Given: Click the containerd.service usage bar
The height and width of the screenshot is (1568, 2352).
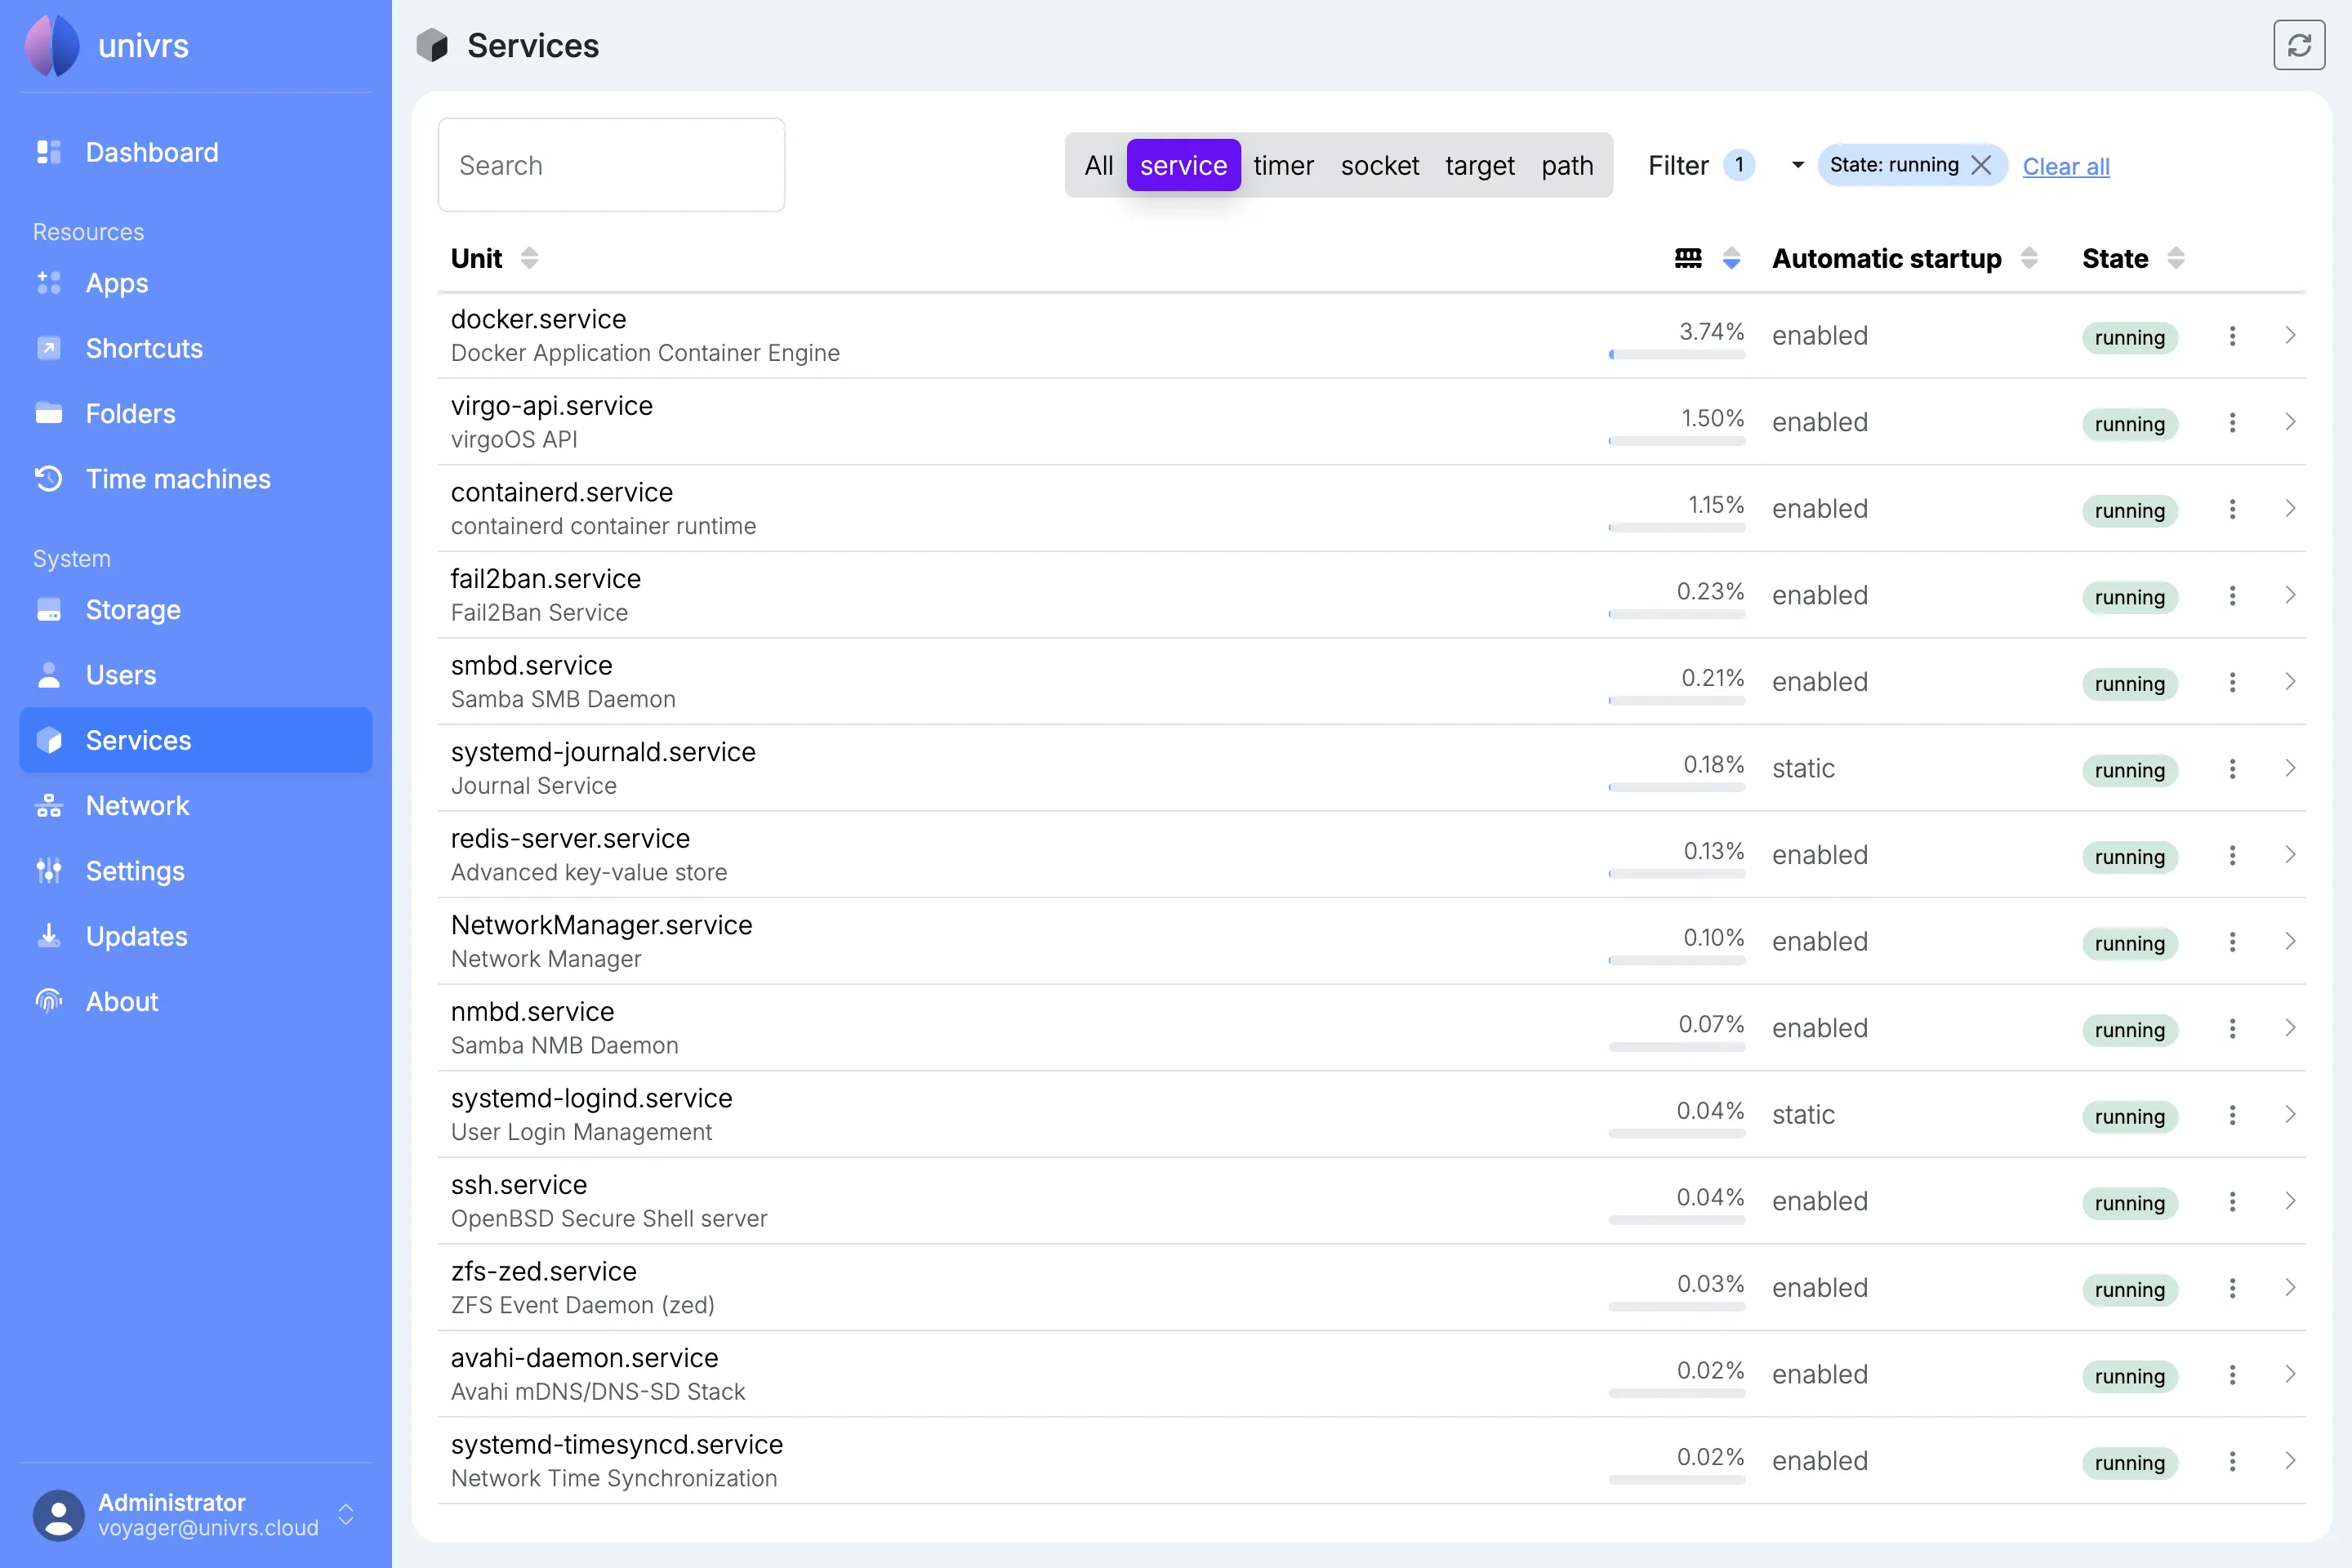Looking at the screenshot, I should point(1677,527).
